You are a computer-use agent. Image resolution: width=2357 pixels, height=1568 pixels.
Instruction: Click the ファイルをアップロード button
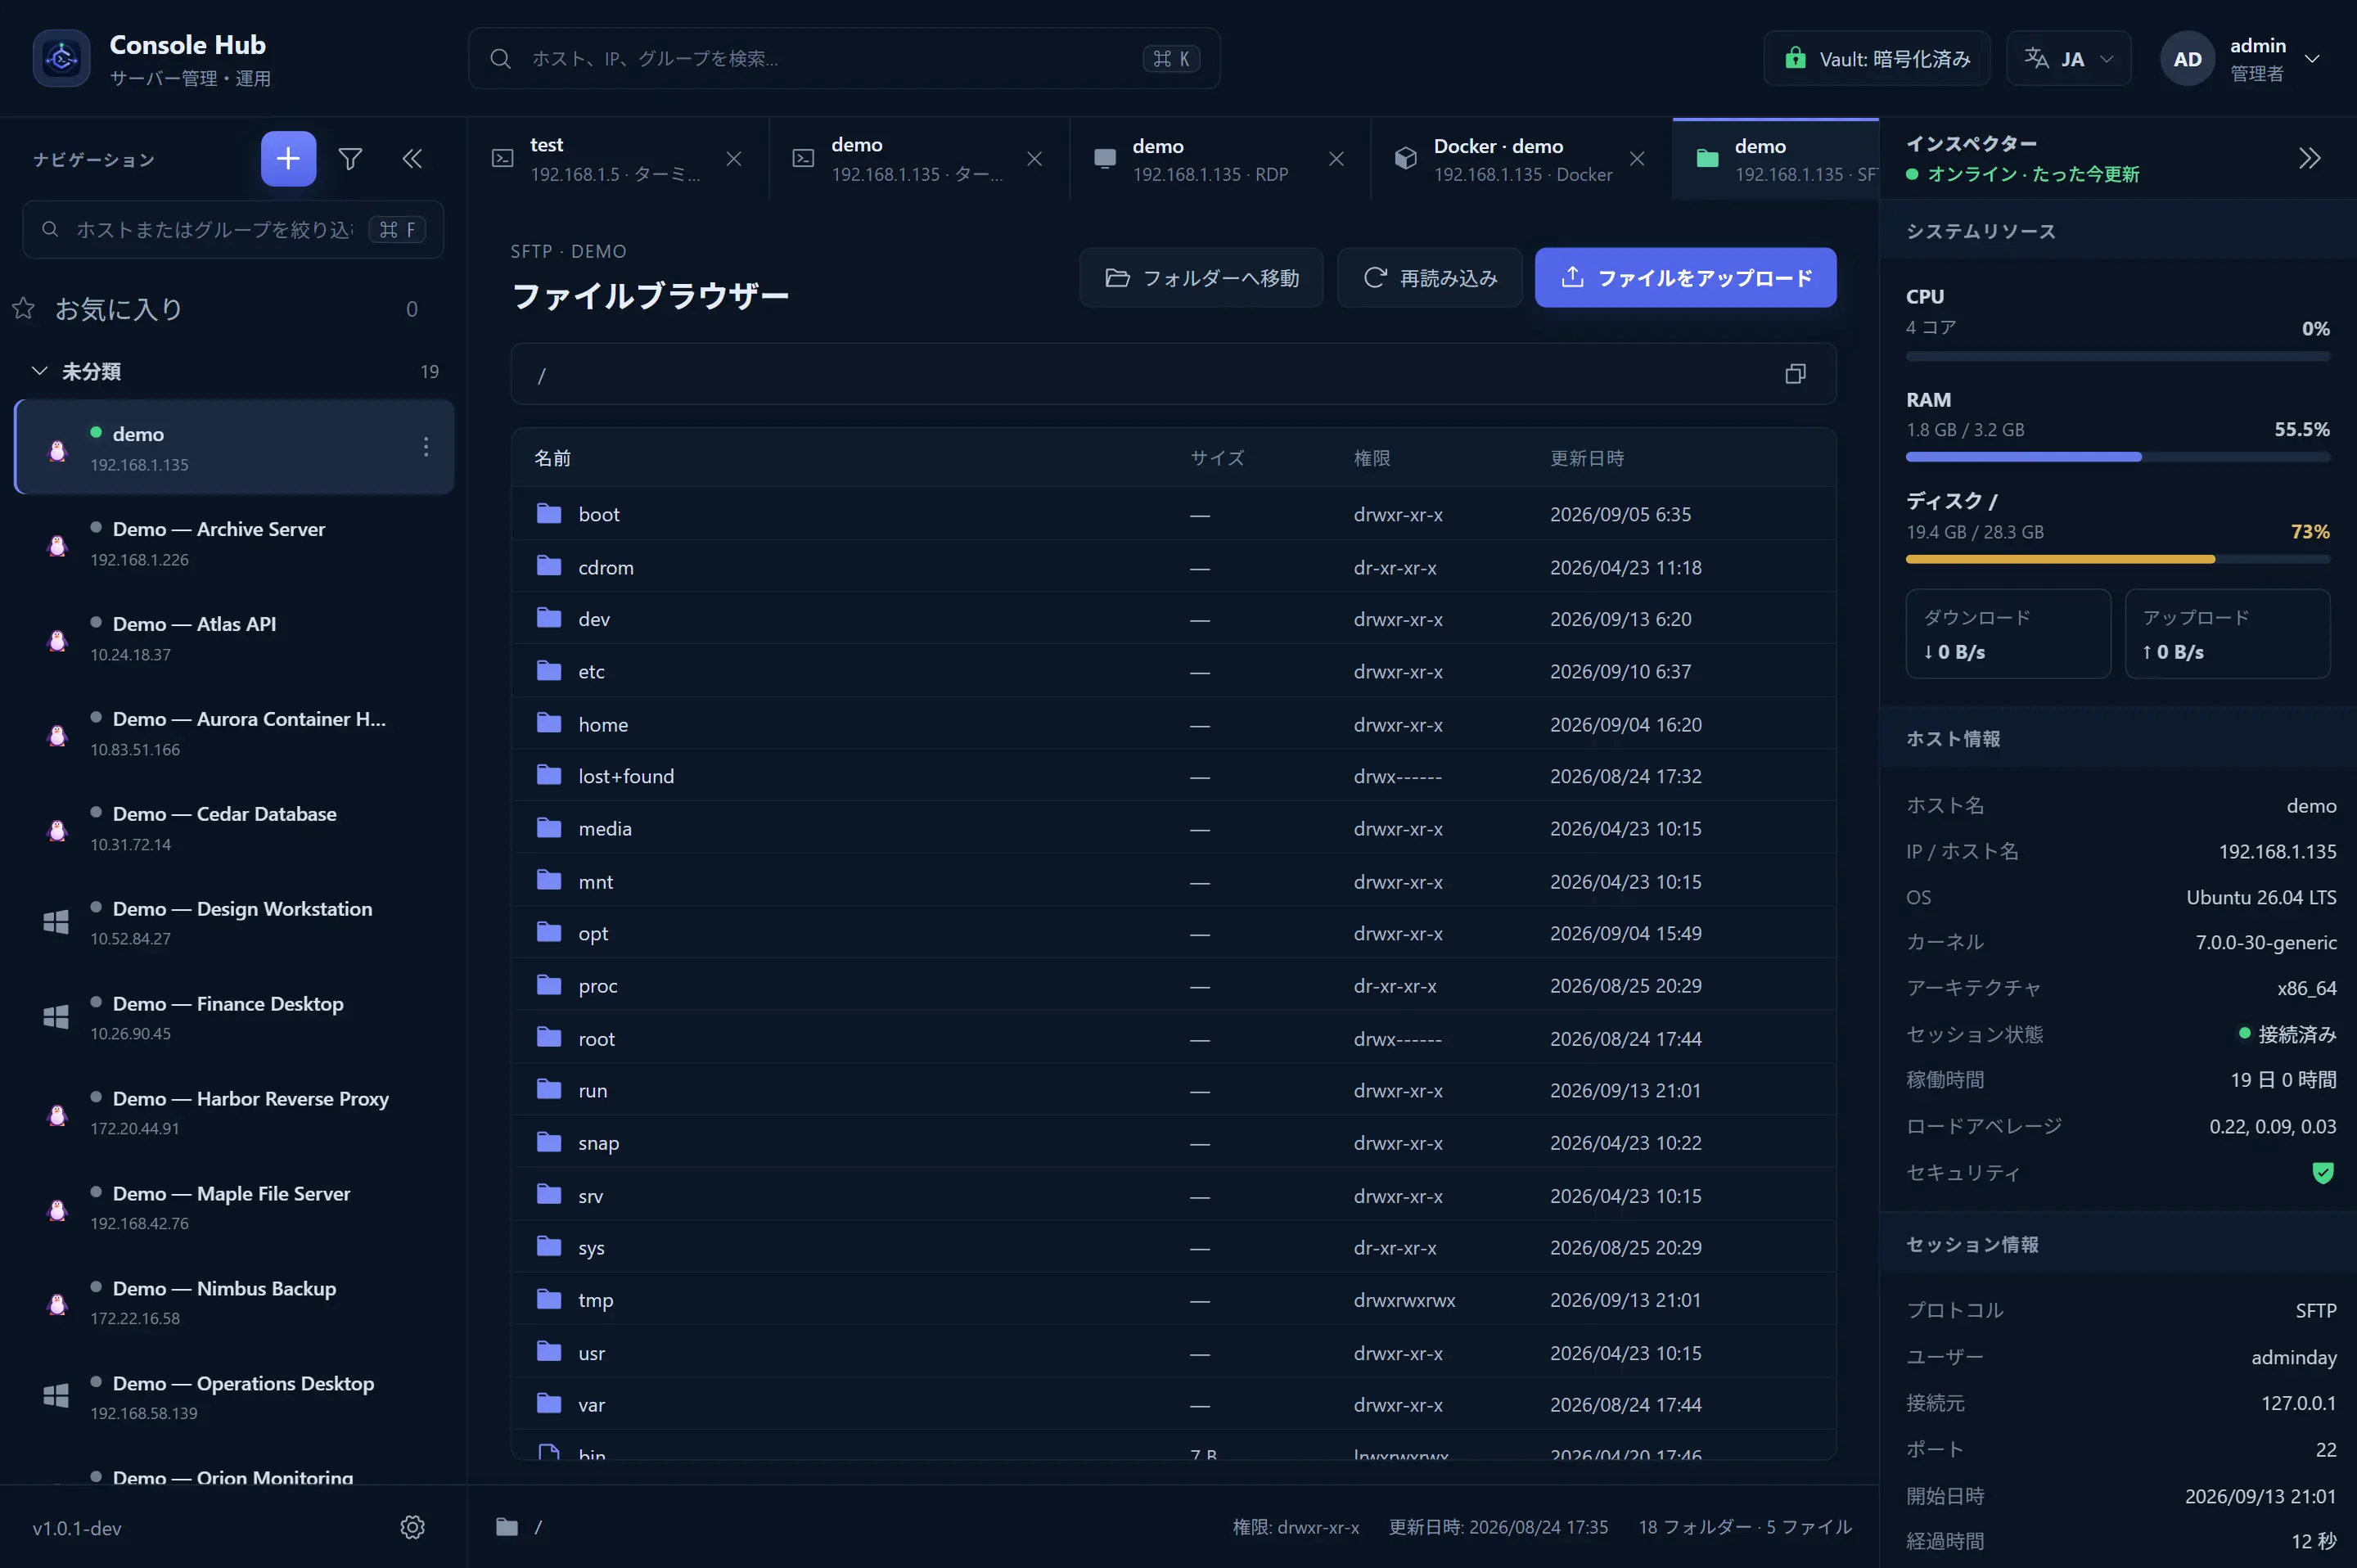point(1685,277)
